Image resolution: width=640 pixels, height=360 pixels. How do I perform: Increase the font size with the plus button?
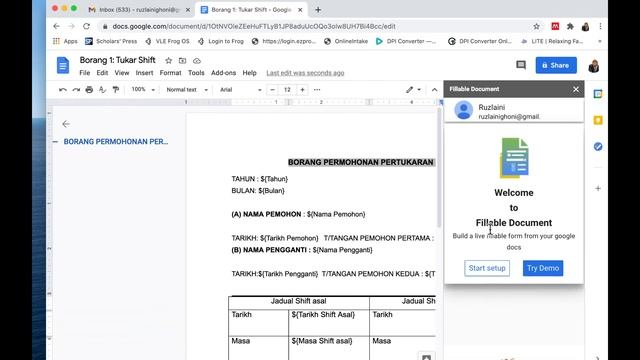pyautogui.click(x=302, y=90)
